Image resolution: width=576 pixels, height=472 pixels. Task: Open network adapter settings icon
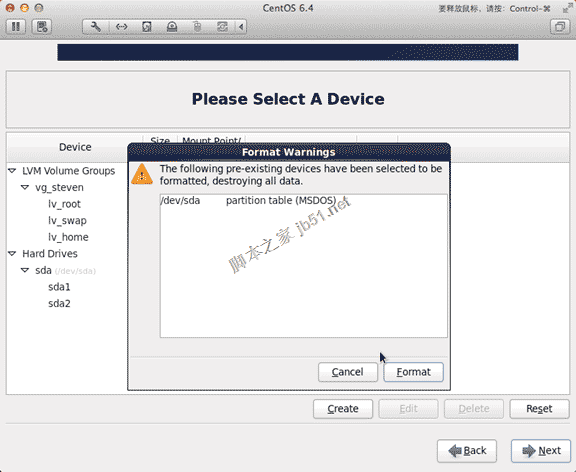coord(121,26)
